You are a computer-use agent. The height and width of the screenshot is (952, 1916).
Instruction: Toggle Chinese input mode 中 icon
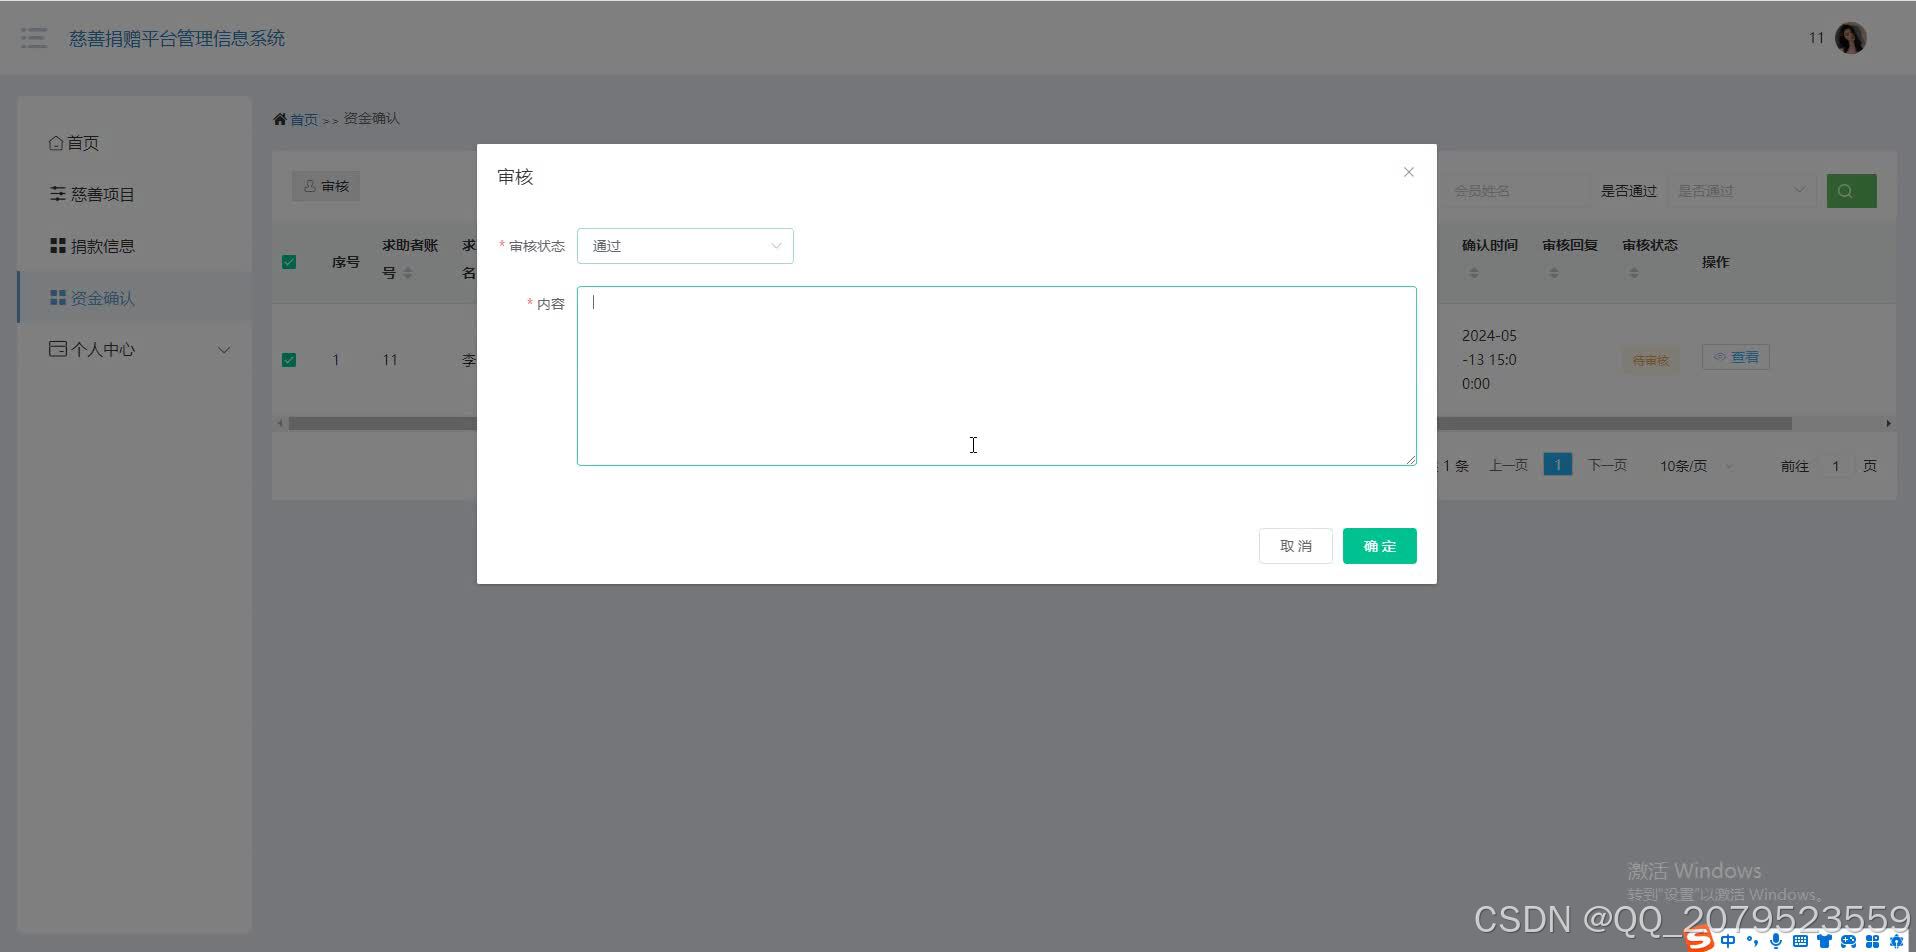click(1728, 941)
